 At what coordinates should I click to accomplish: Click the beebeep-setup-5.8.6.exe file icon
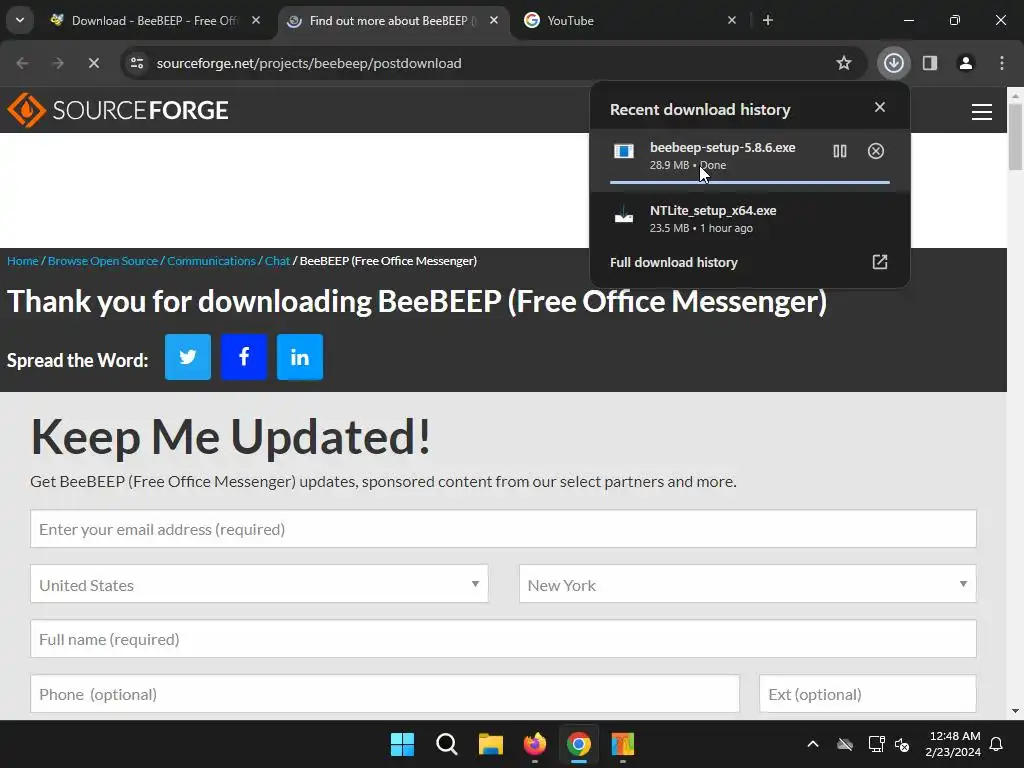tap(624, 152)
